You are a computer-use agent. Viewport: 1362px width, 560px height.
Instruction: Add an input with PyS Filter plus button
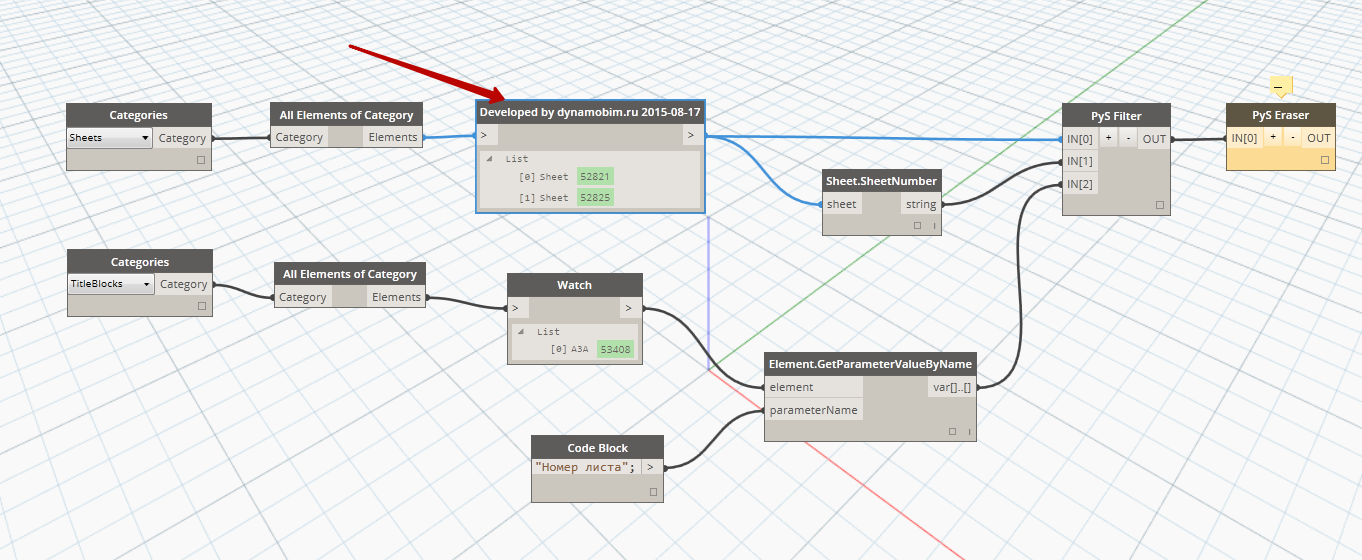(1108, 139)
